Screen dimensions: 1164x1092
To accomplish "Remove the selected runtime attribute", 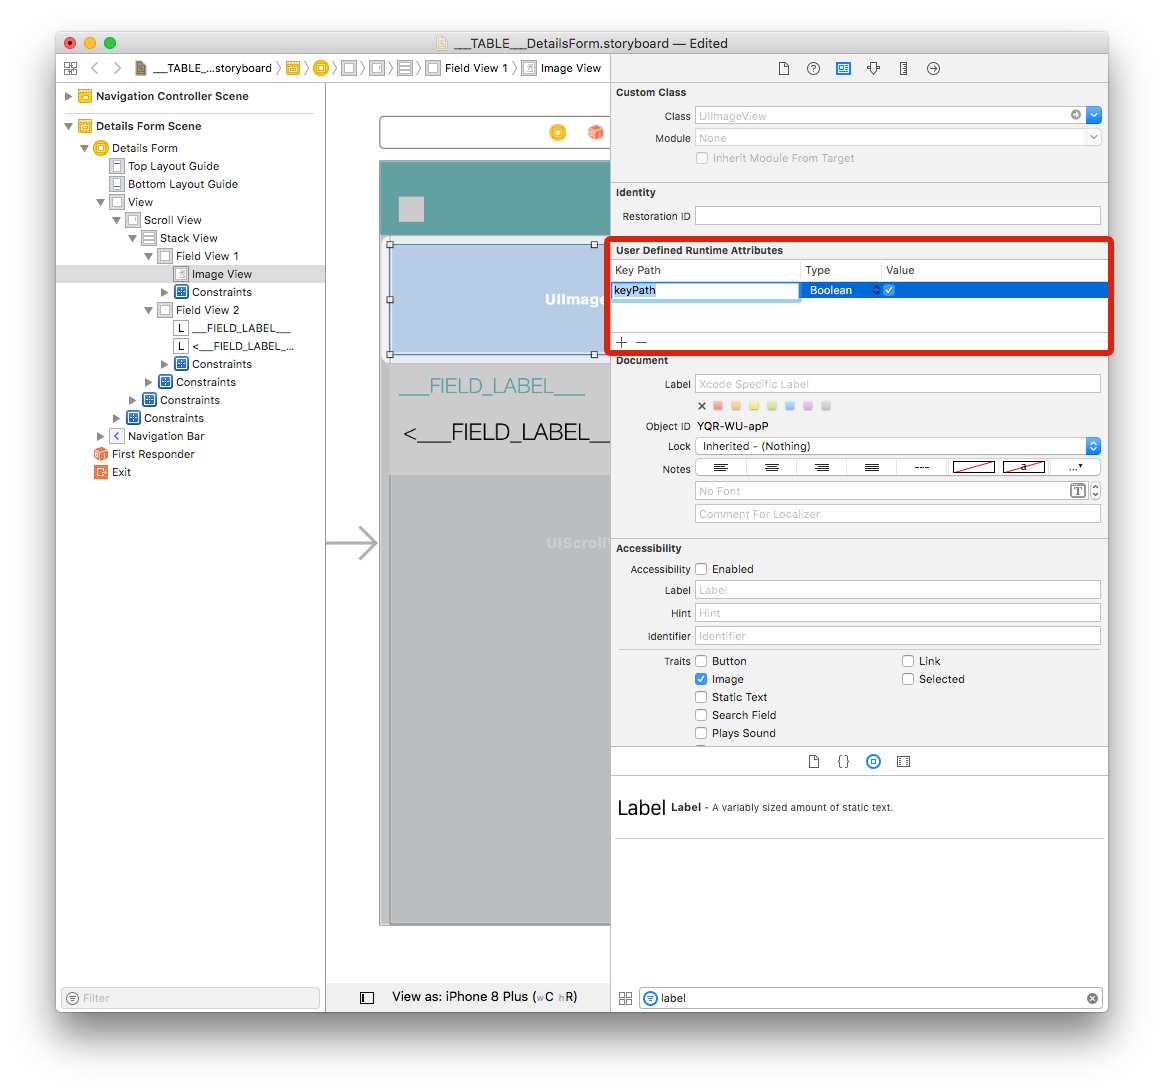I will click(642, 342).
